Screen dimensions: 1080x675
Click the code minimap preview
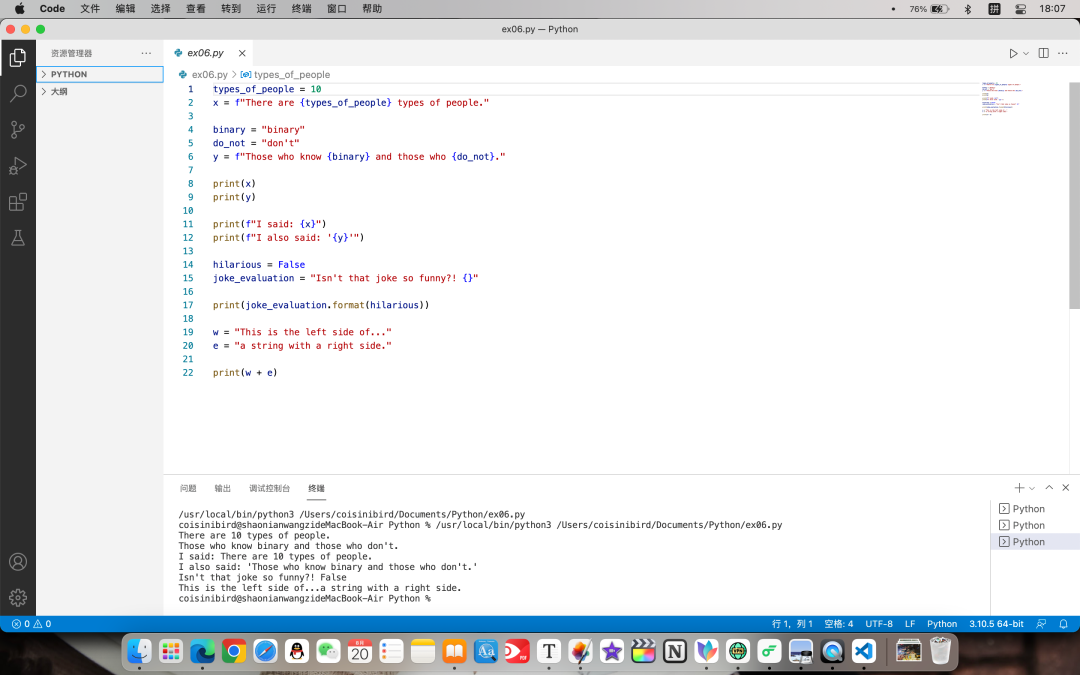pos(1000,98)
